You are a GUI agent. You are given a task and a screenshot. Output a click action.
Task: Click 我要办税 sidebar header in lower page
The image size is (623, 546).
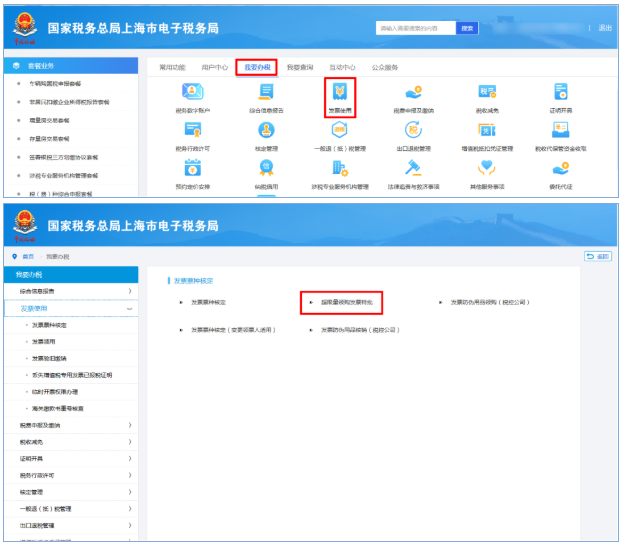point(71,275)
